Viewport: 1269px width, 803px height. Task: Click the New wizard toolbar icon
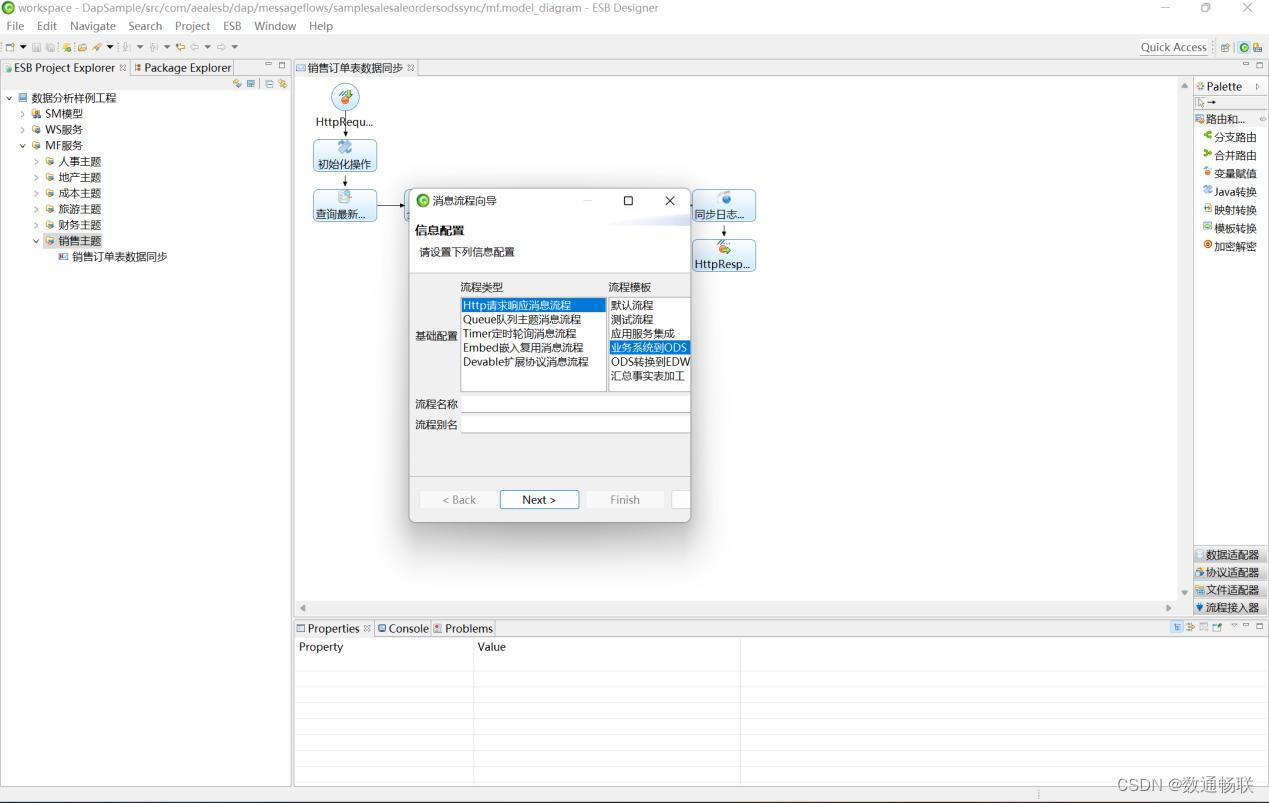click(x=10, y=47)
